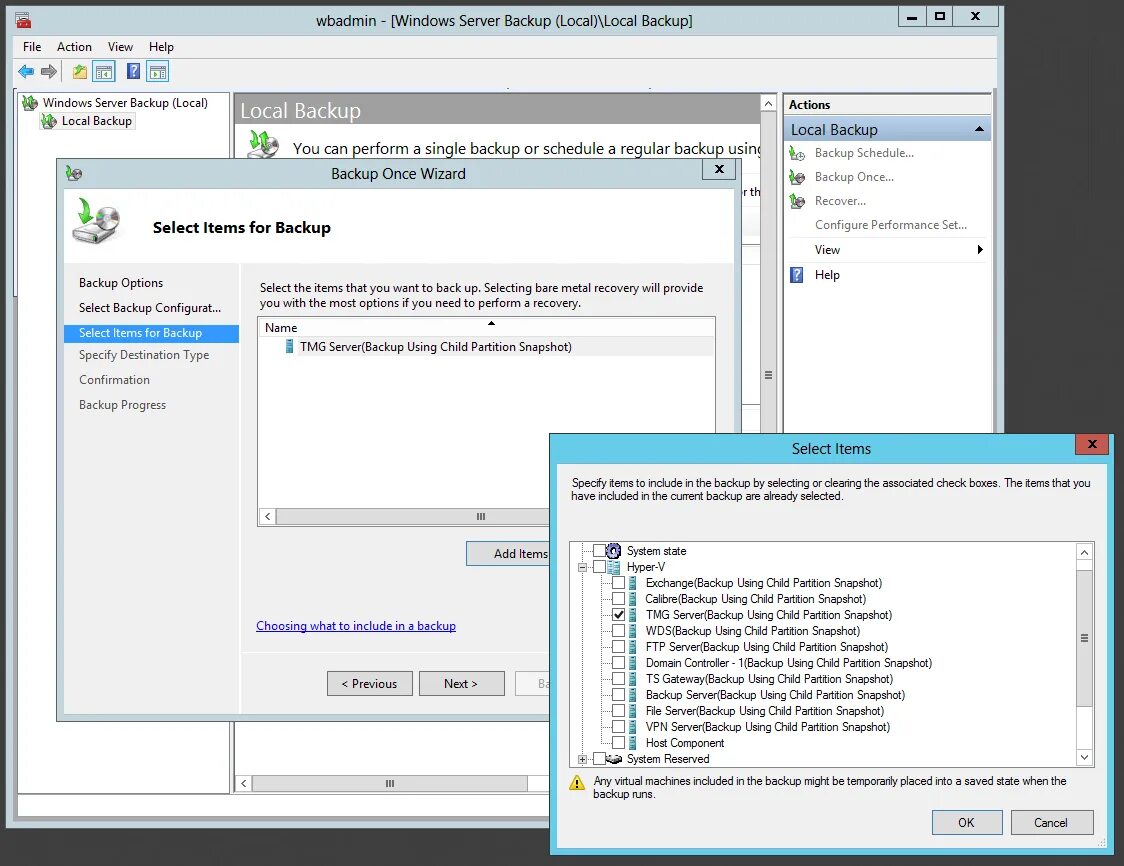Image resolution: width=1124 pixels, height=866 pixels.
Task: Collapse the Hyper-V tree node
Action: point(582,567)
